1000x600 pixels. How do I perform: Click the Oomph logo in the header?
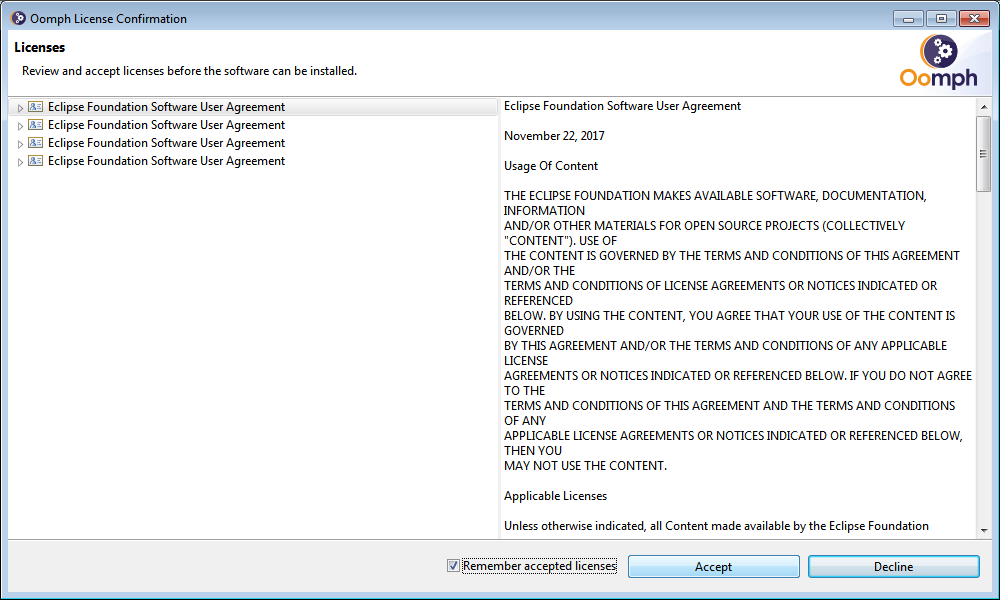[938, 61]
